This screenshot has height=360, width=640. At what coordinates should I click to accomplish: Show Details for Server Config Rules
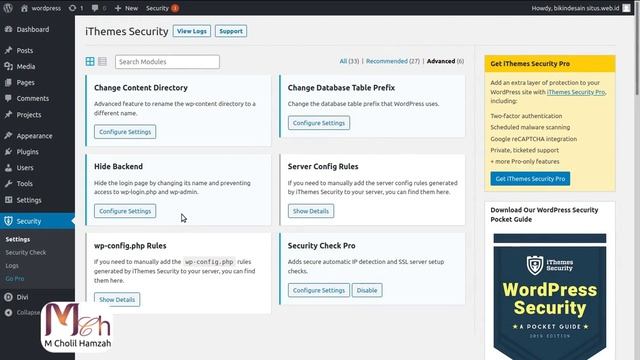311,211
